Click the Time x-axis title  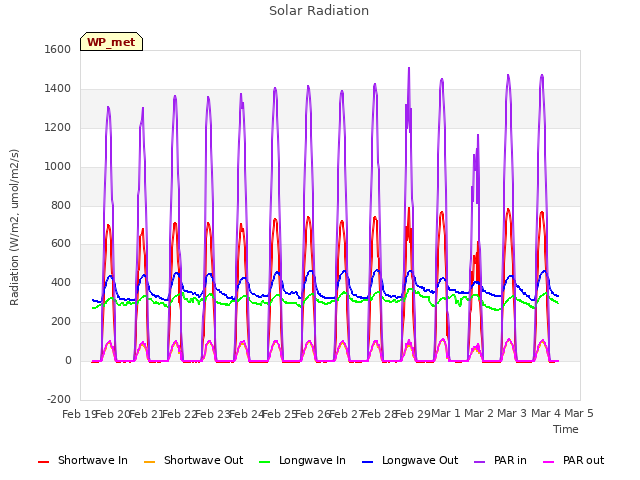click(x=566, y=429)
